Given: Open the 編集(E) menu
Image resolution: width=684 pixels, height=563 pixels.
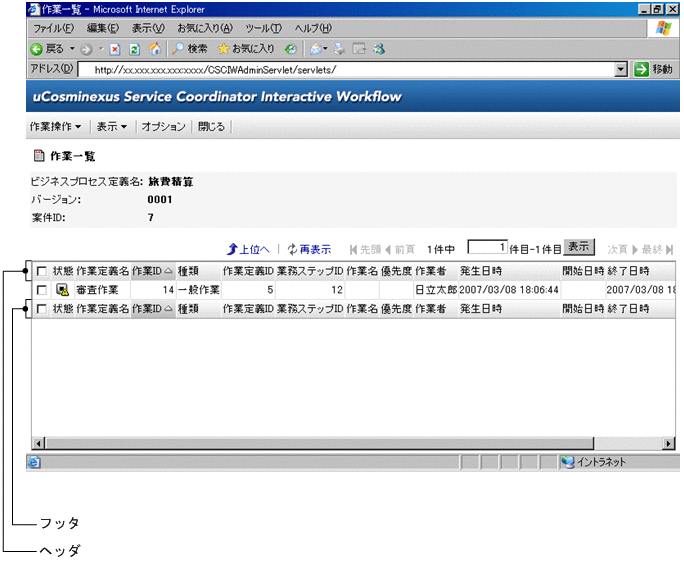Looking at the screenshot, I should click(x=103, y=28).
